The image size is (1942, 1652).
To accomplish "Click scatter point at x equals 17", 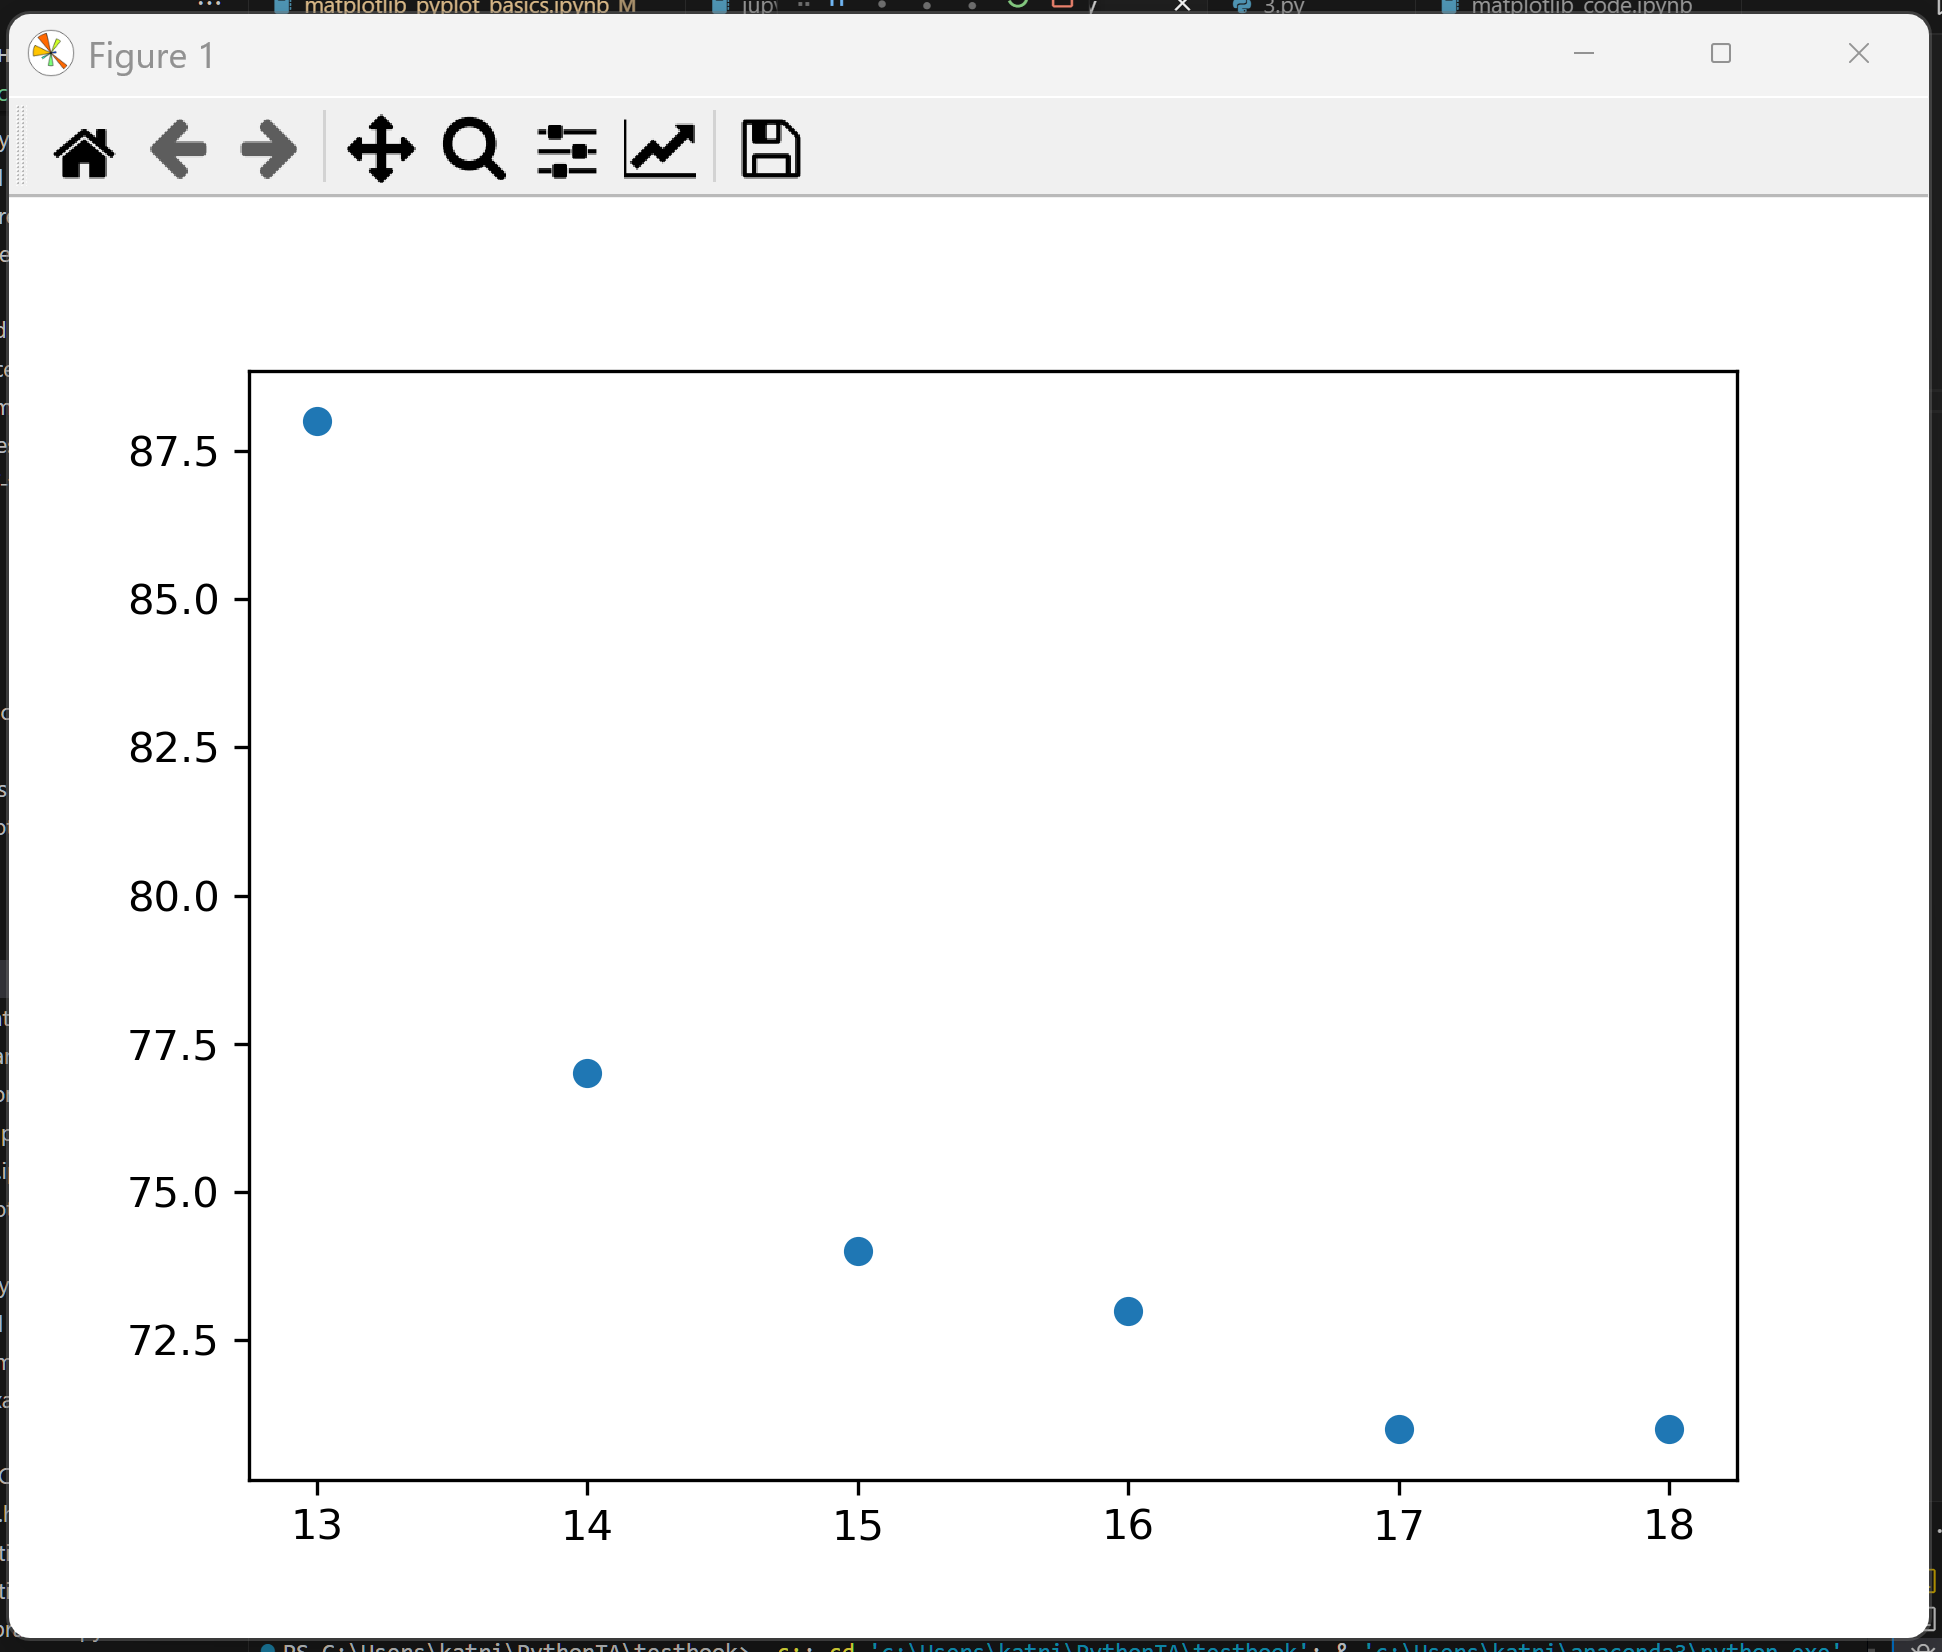I will click(1399, 1429).
